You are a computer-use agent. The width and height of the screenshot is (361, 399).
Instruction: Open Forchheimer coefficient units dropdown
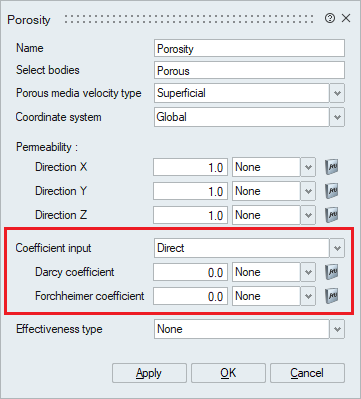(308, 296)
